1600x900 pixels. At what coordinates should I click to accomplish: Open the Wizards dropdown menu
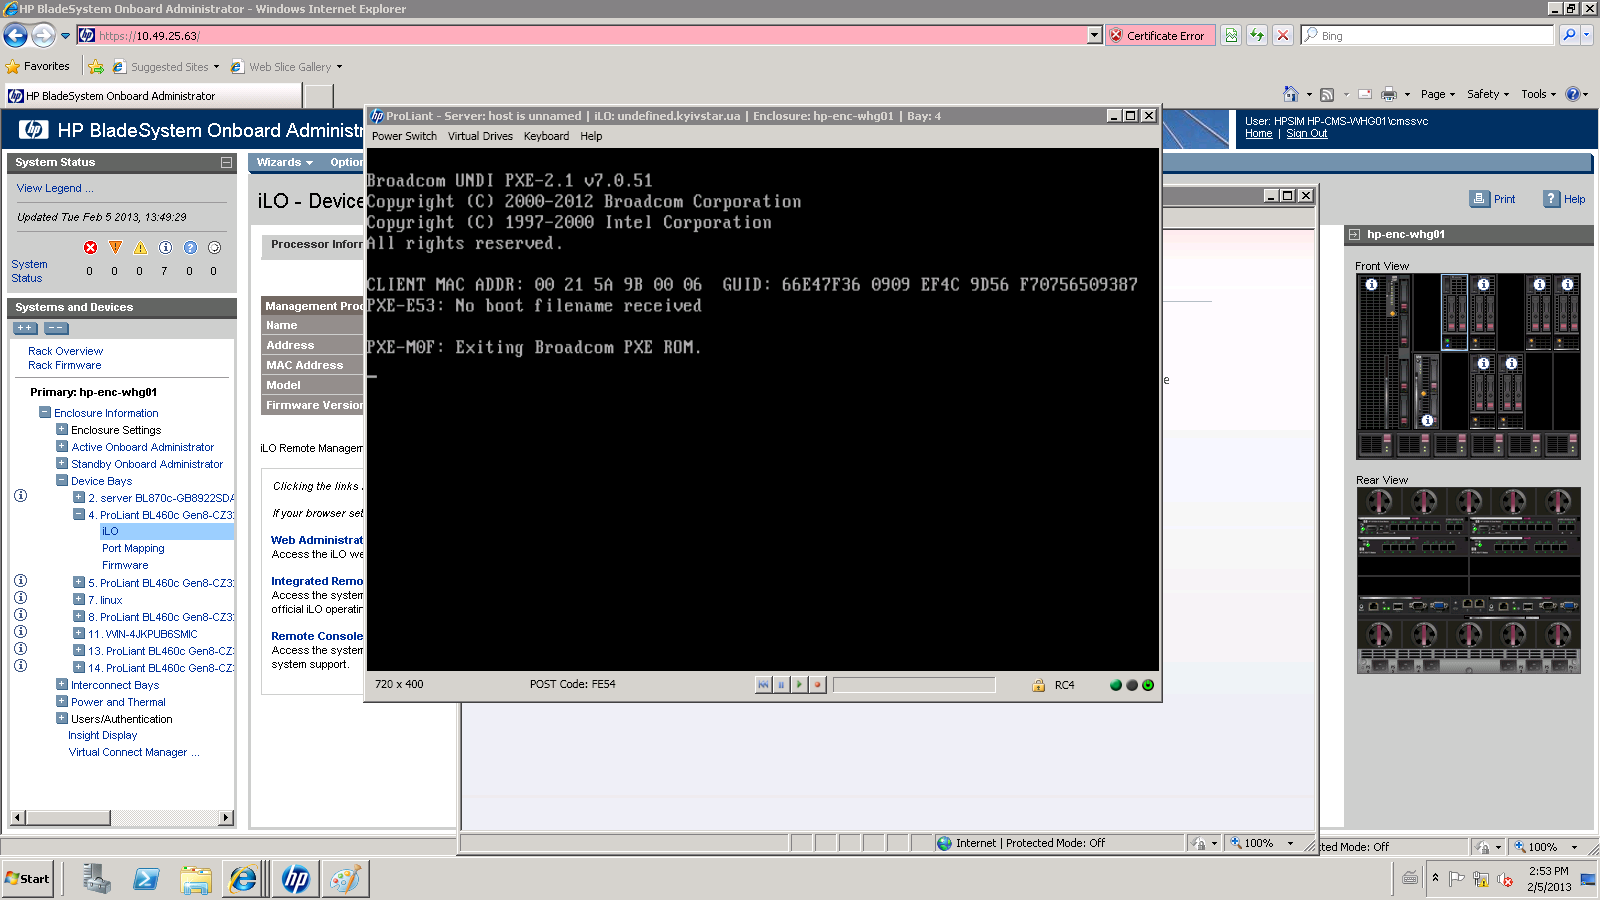point(284,162)
